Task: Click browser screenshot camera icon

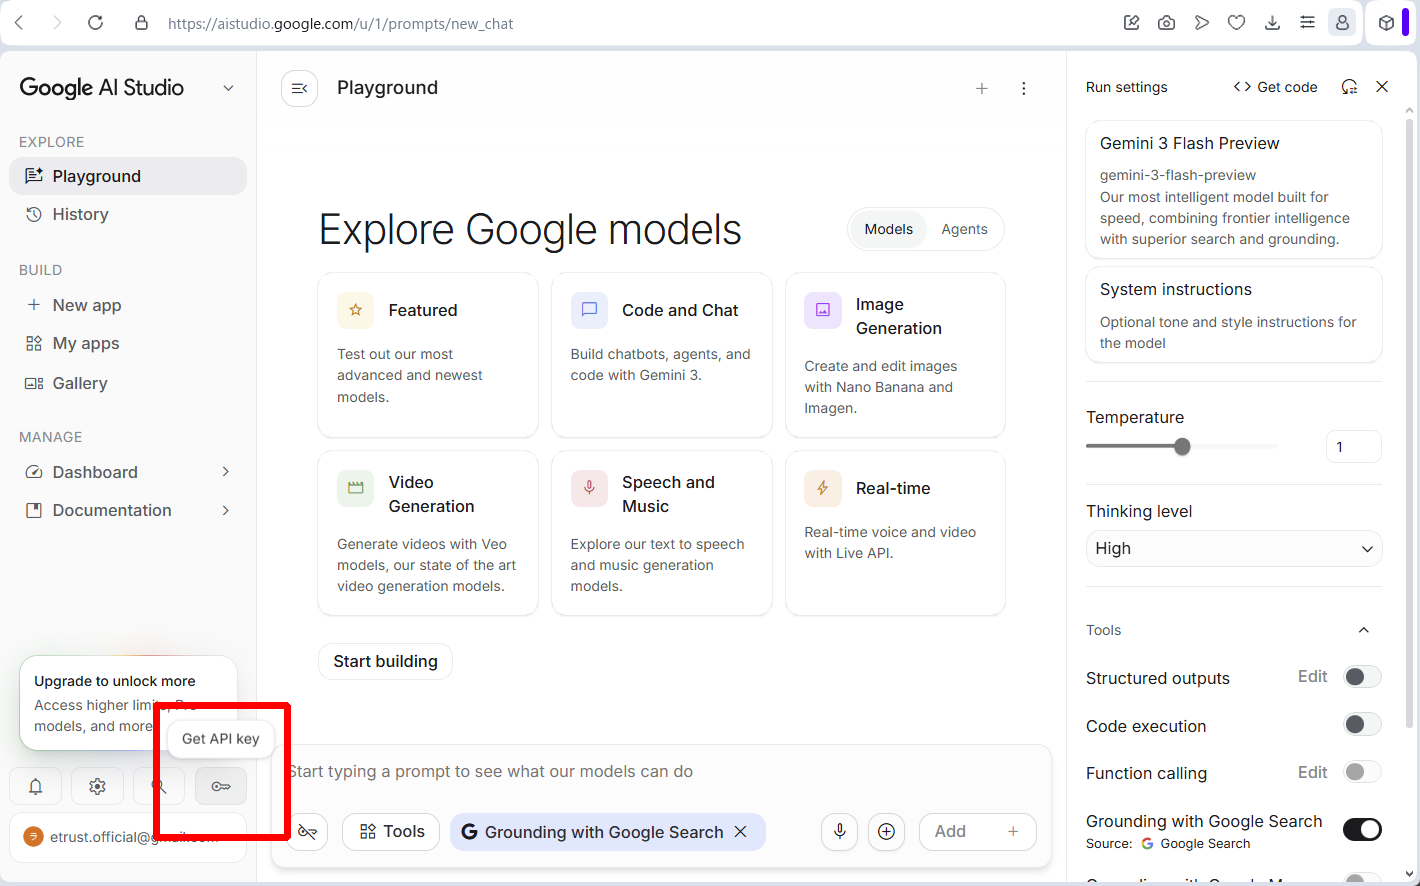Action: pyautogui.click(x=1166, y=23)
